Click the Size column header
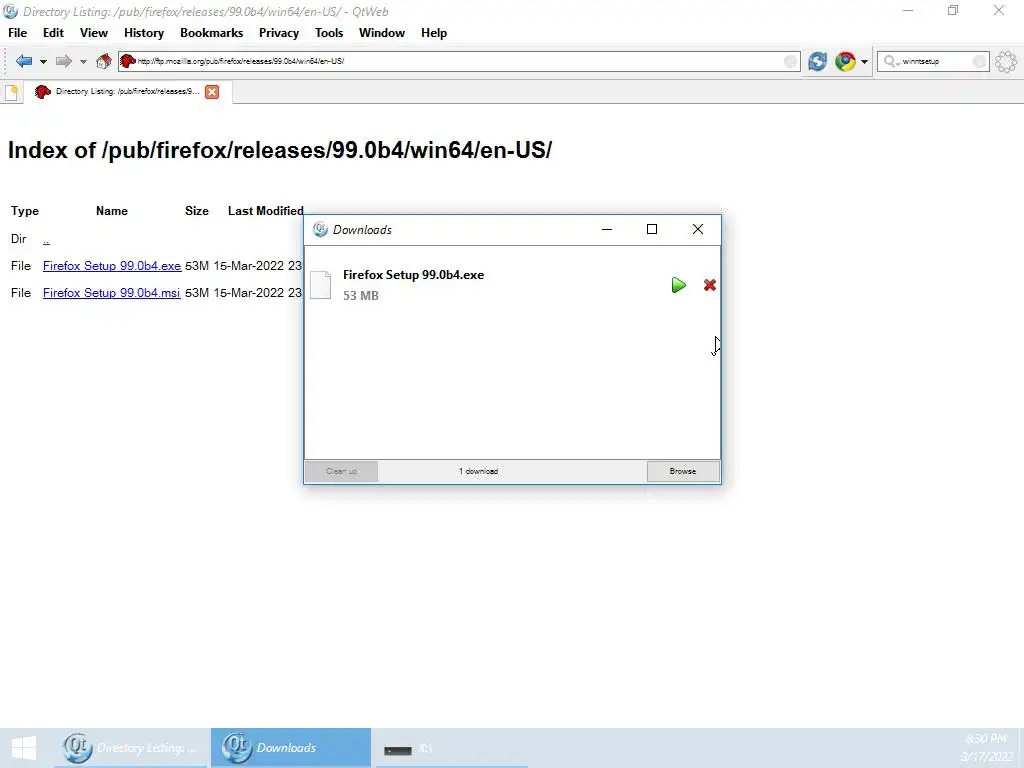1024x768 pixels. [197, 211]
